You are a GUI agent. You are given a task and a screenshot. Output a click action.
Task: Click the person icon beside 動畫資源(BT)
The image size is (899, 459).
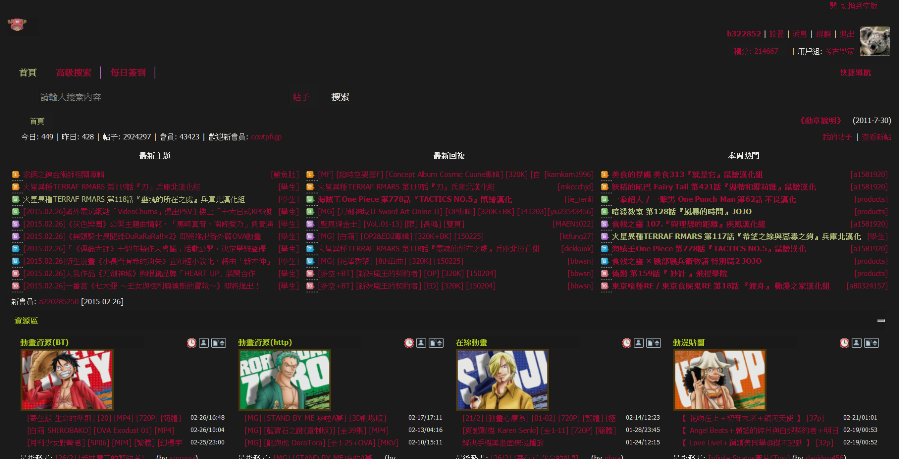click(204, 343)
